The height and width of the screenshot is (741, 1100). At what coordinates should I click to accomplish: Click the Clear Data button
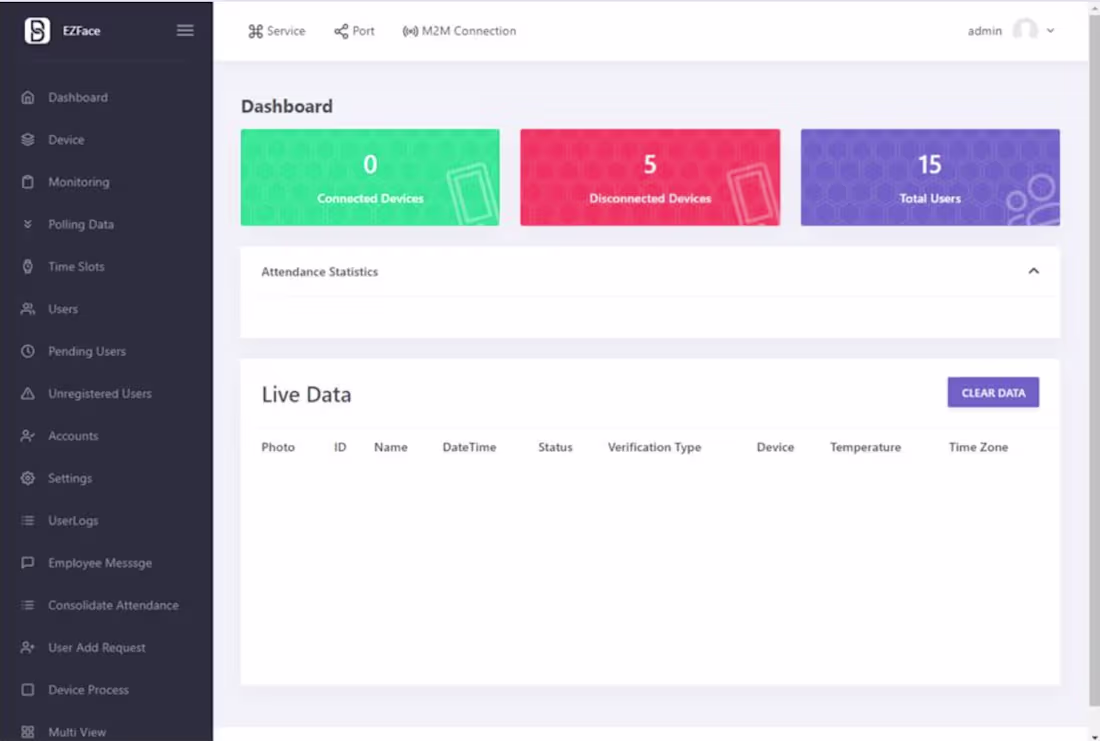(993, 392)
